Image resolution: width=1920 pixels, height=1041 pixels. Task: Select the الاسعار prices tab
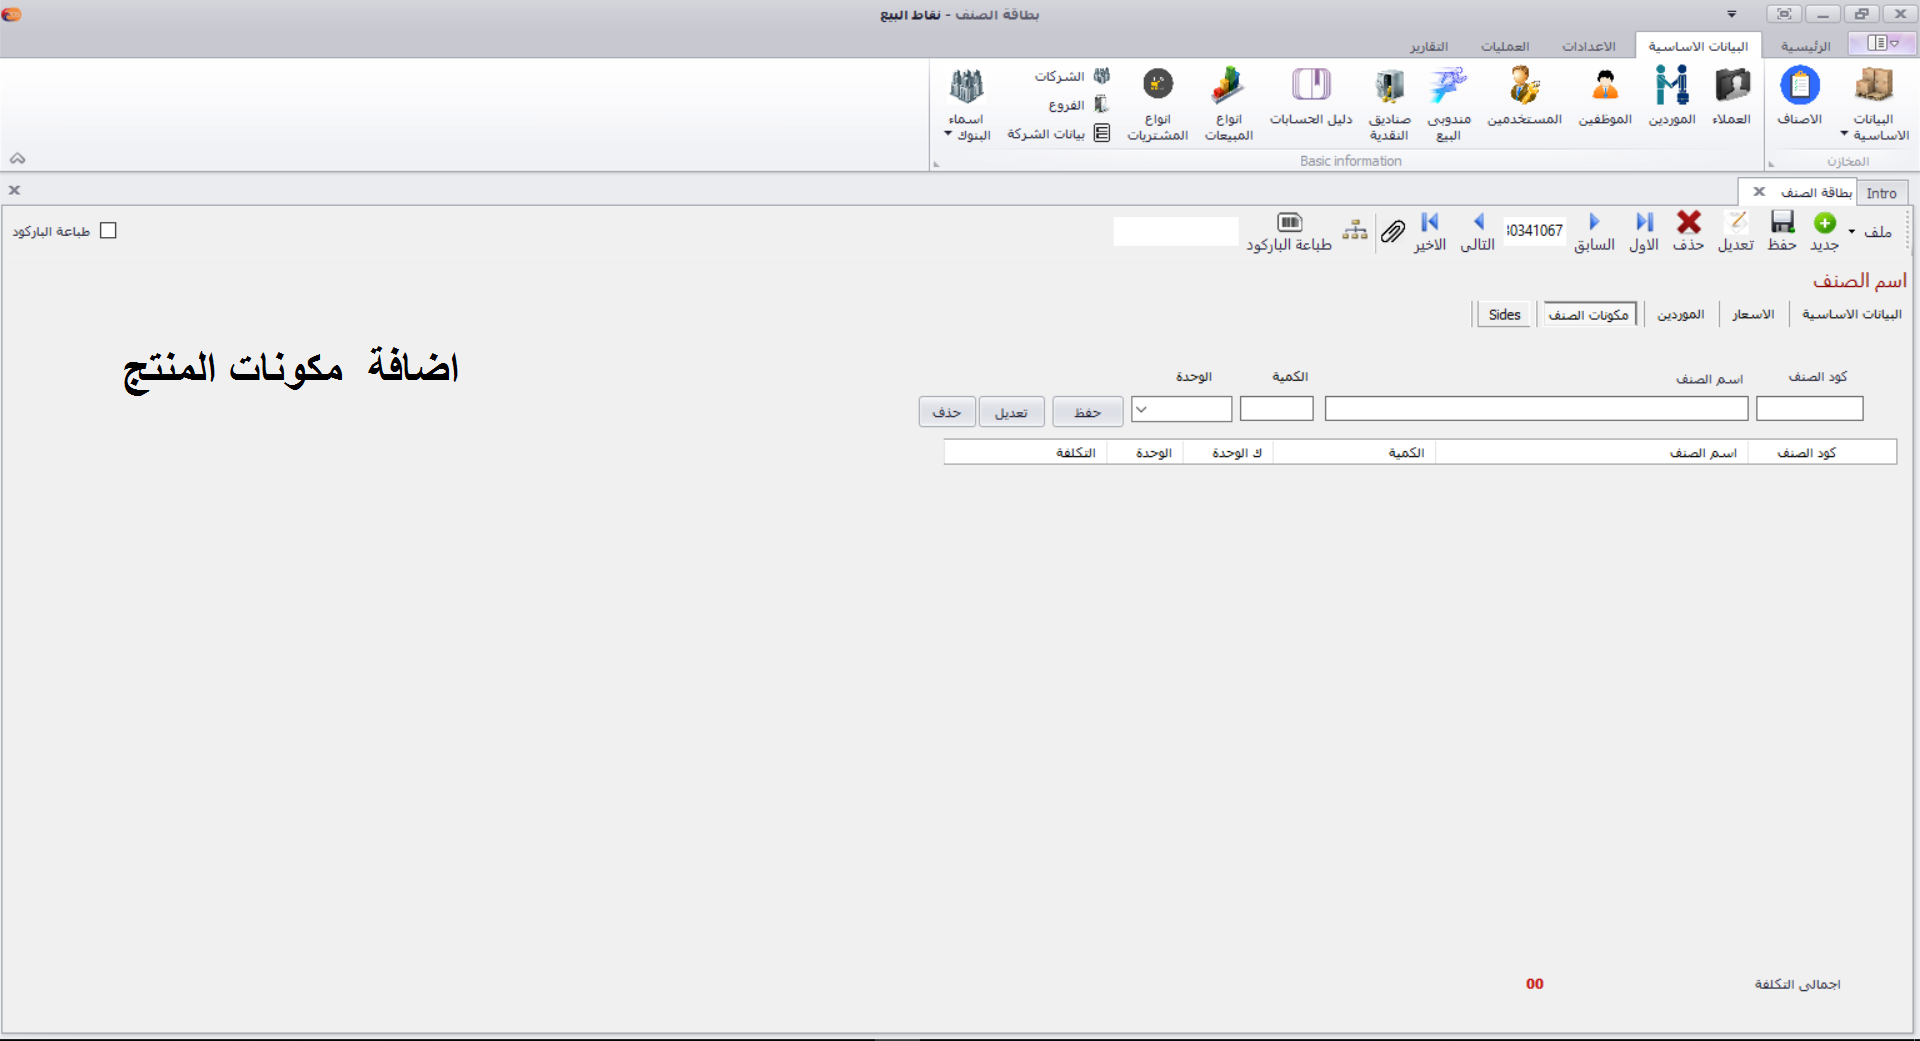(1752, 314)
